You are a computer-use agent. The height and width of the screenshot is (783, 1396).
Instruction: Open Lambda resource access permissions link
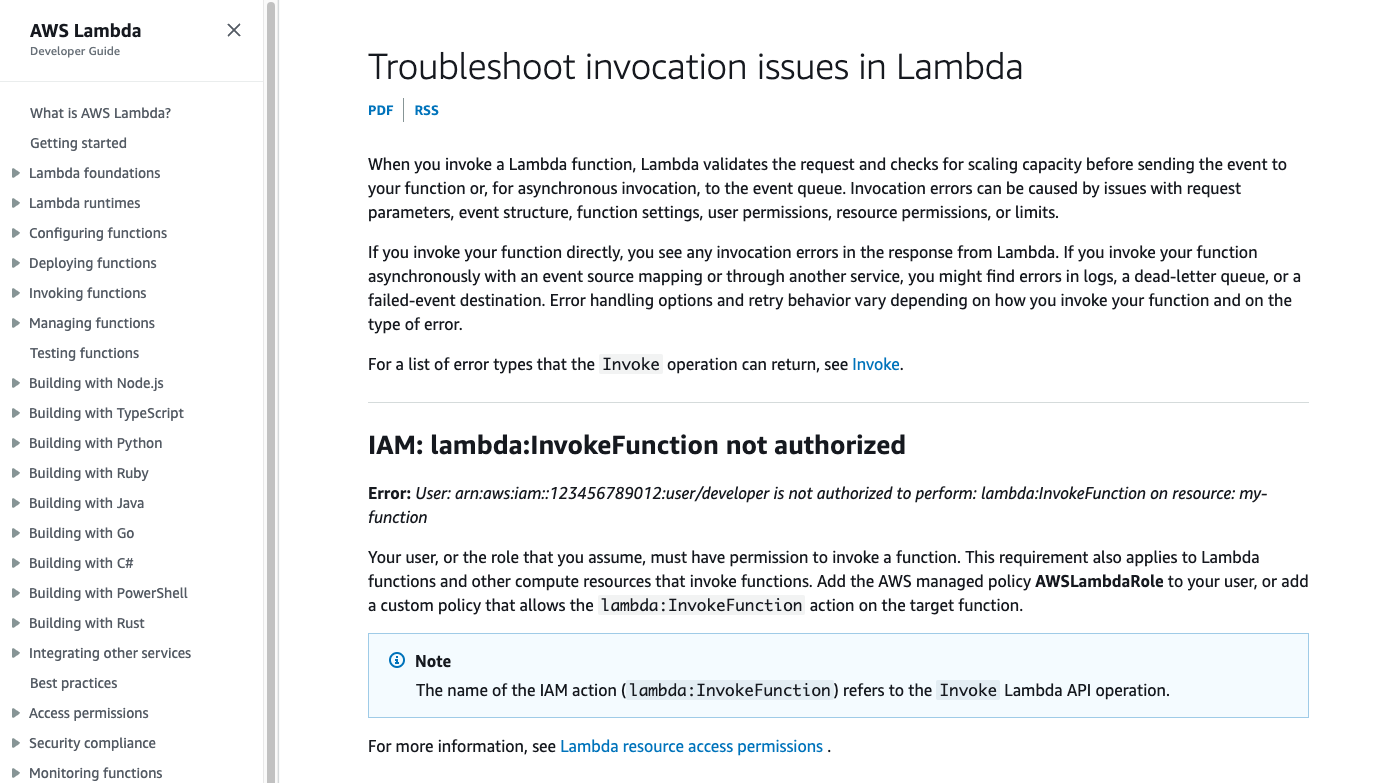coord(691,746)
